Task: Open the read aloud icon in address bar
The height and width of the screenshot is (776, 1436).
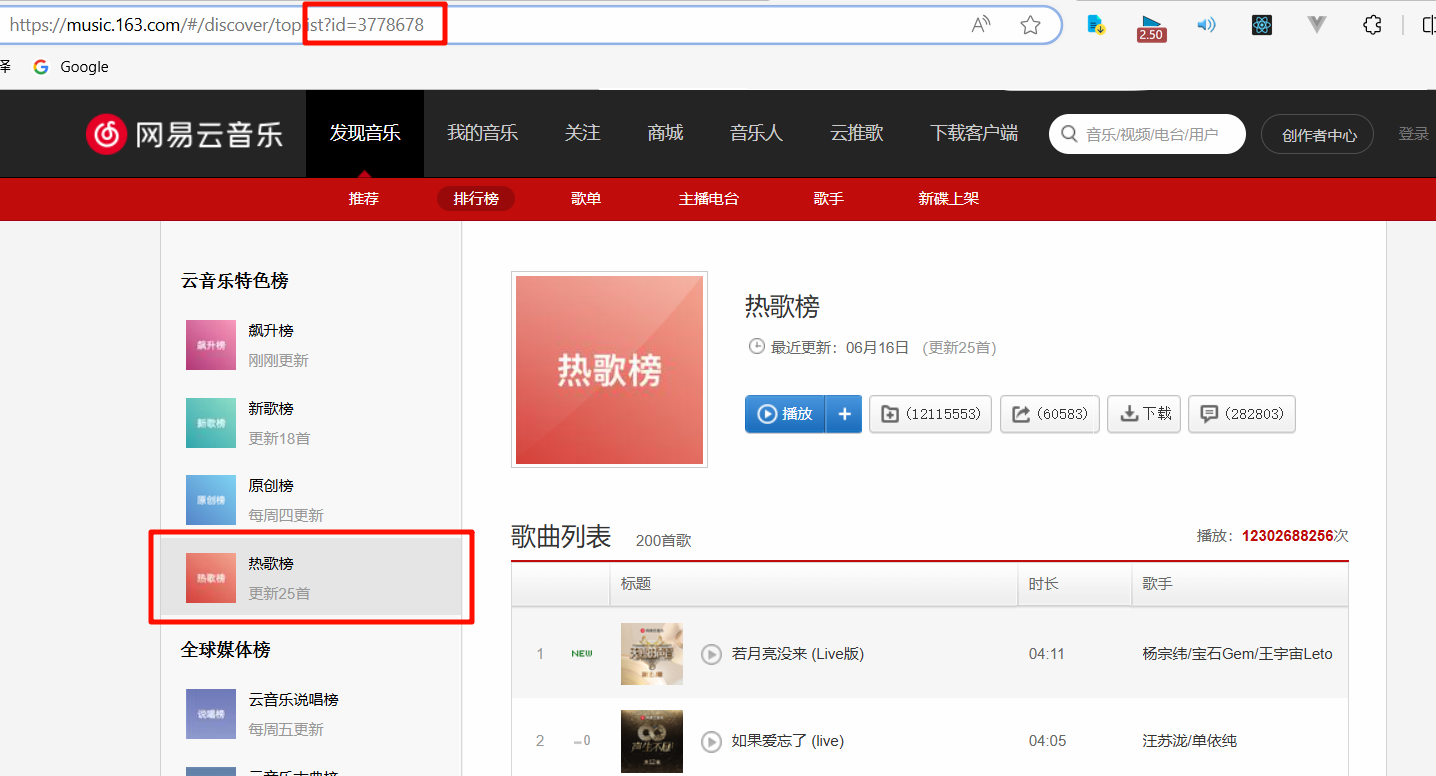Action: pyautogui.click(x=981, y=26)
